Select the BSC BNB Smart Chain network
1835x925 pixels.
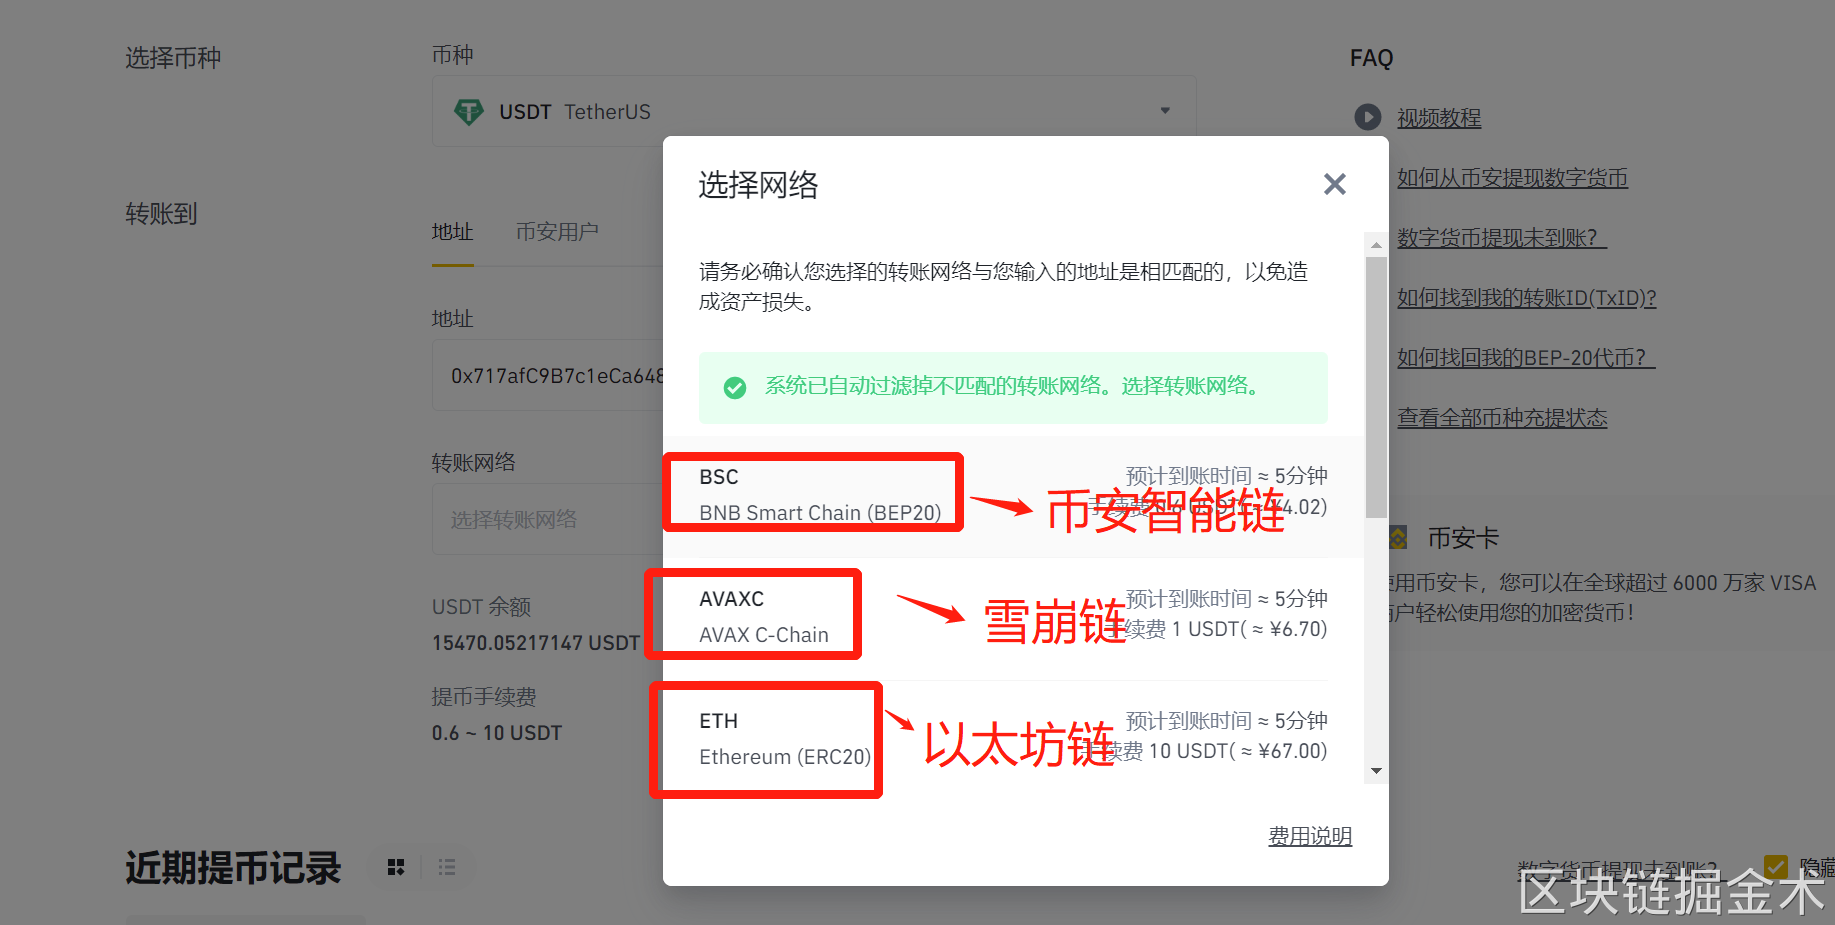click(1013, 496)
